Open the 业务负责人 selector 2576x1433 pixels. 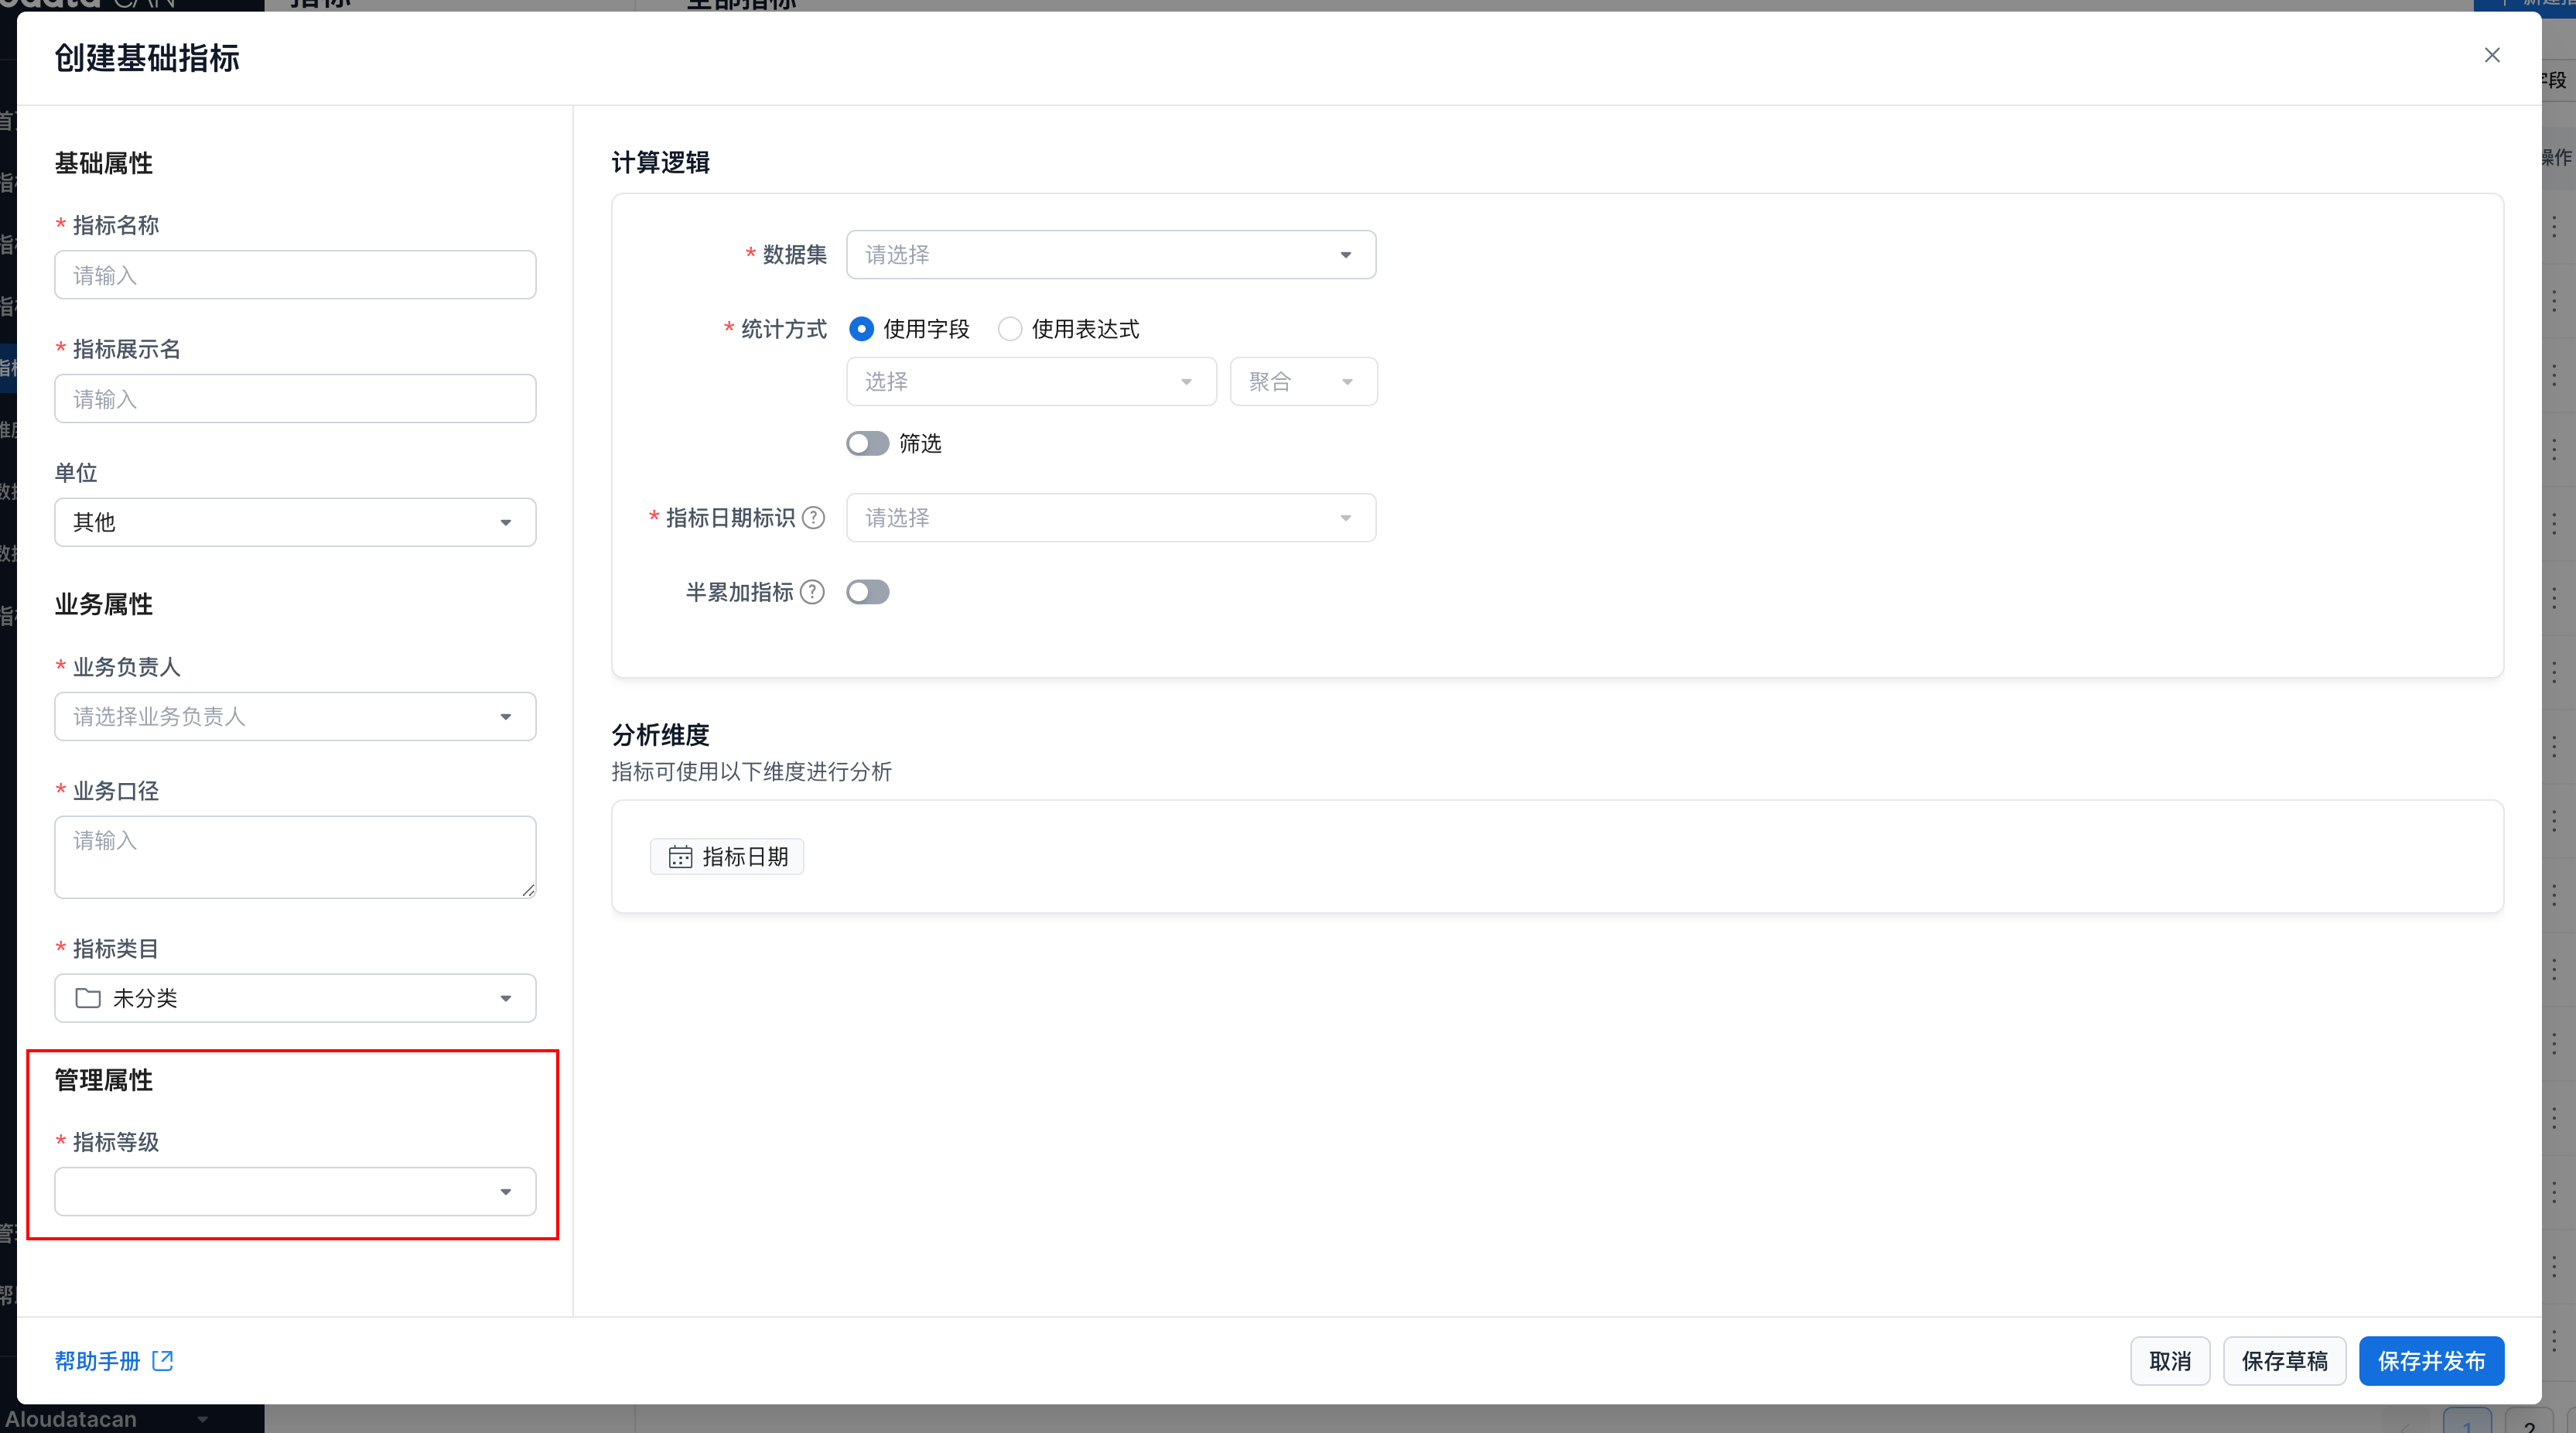click(295, 717)
